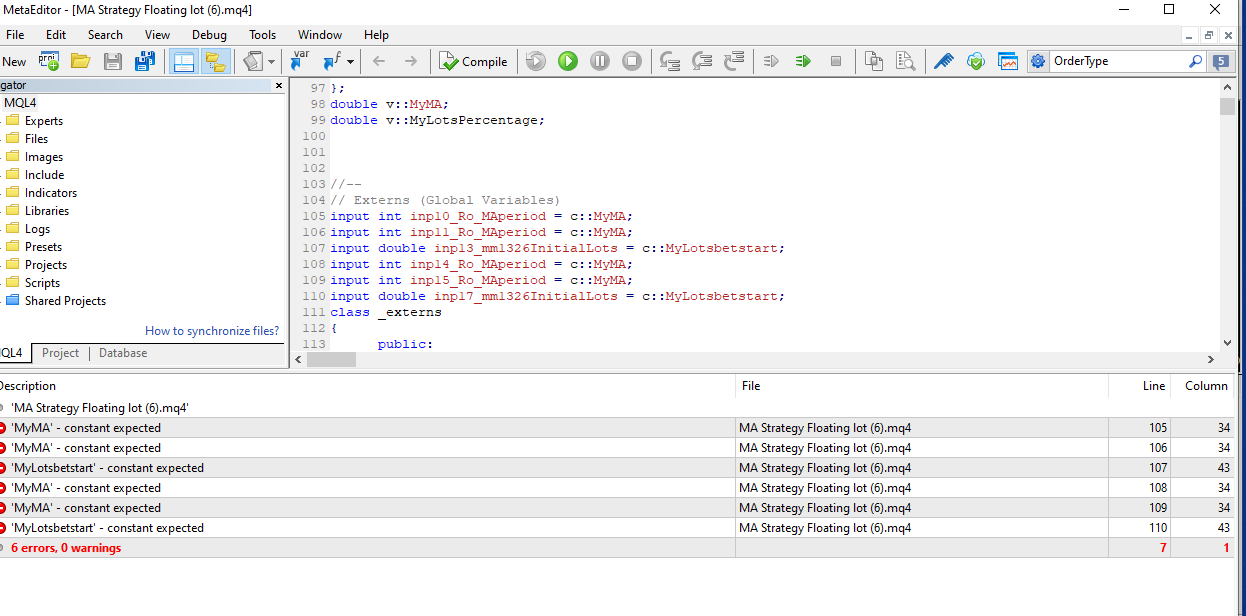Sort by the Line column header
The image size is (1246, 616).
click(1153, 386)
